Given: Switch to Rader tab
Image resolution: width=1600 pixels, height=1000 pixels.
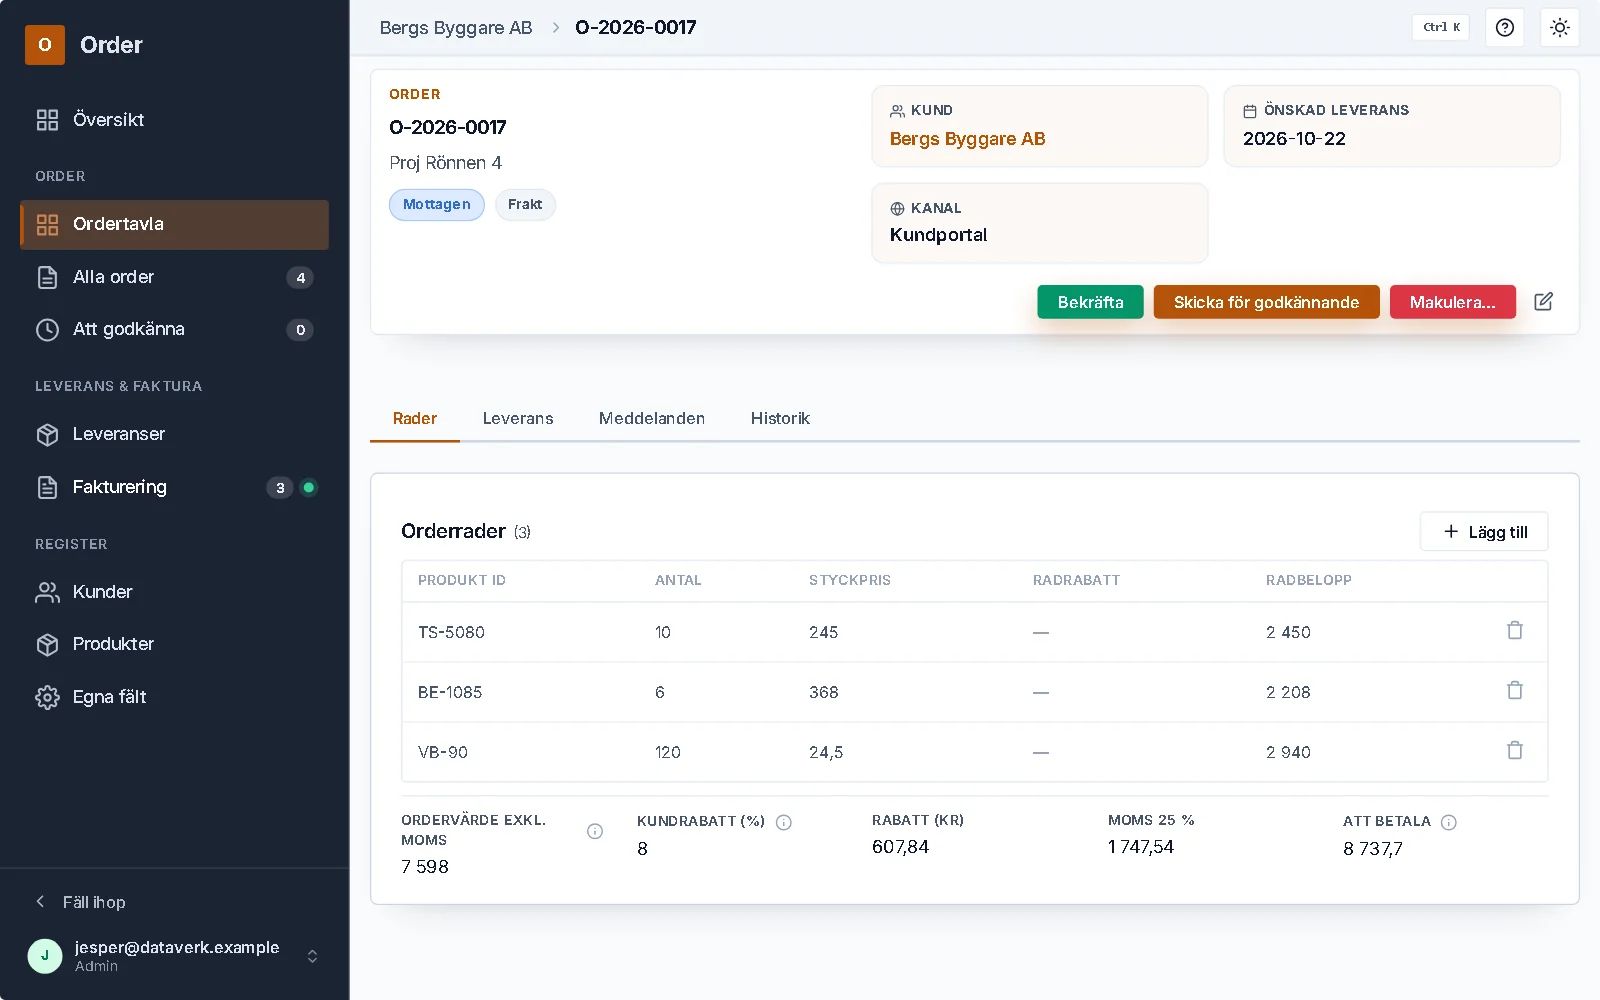Looking at the screenshot, I should tap(415, 418).
